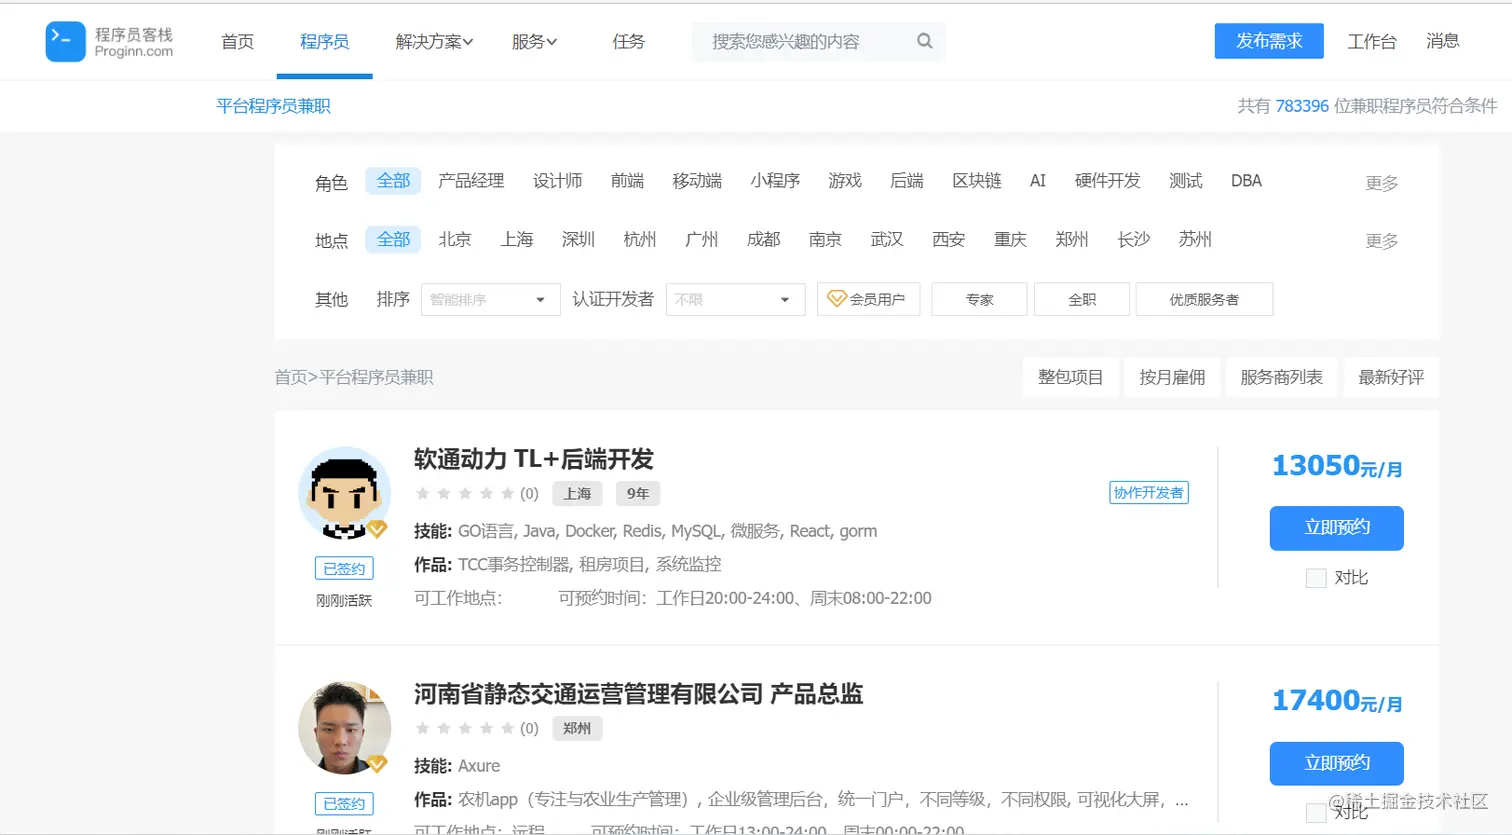Select 全部 in the 角色 filter
The image size is (1512, 835).
click(393, 181)
